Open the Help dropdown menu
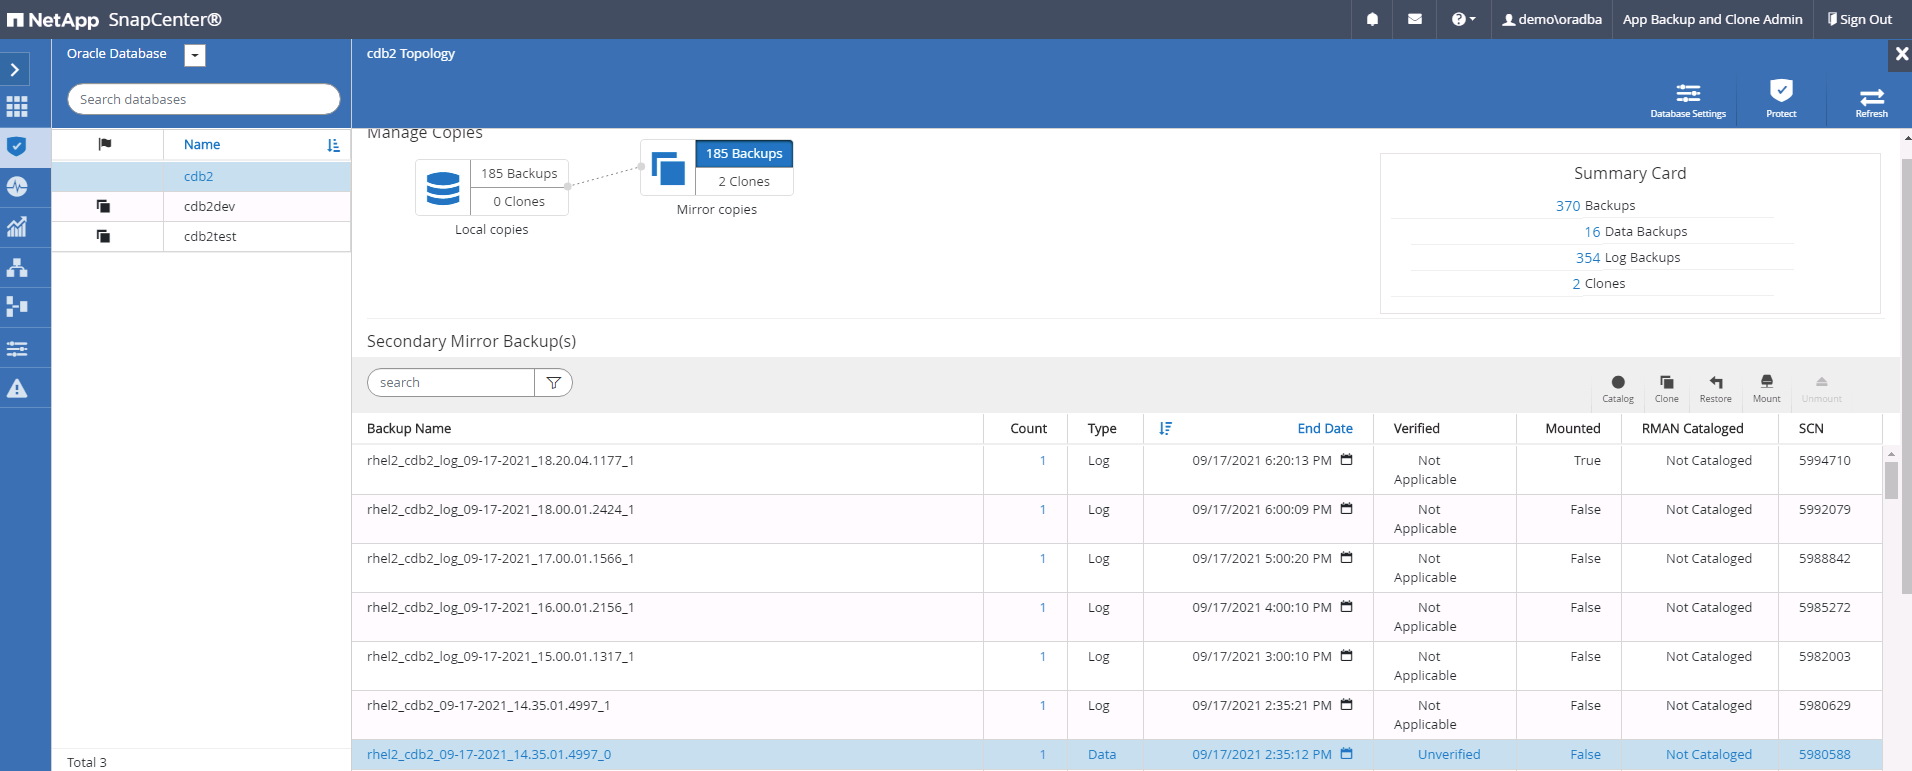Screen dimensions: 1912x771 (1463, 19)
